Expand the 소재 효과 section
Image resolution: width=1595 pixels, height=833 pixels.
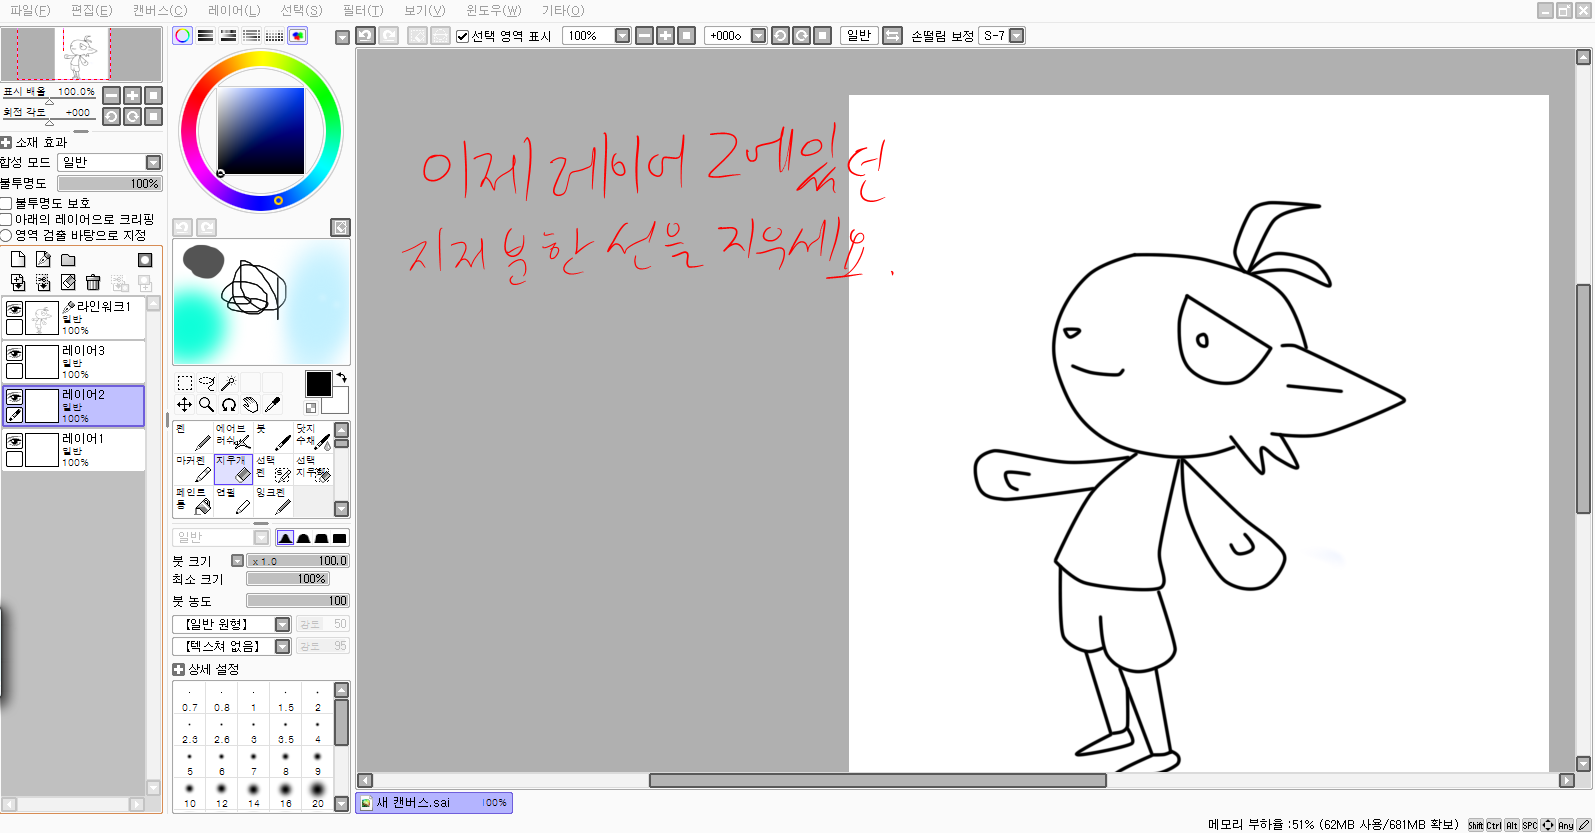(x=6, y=142)
